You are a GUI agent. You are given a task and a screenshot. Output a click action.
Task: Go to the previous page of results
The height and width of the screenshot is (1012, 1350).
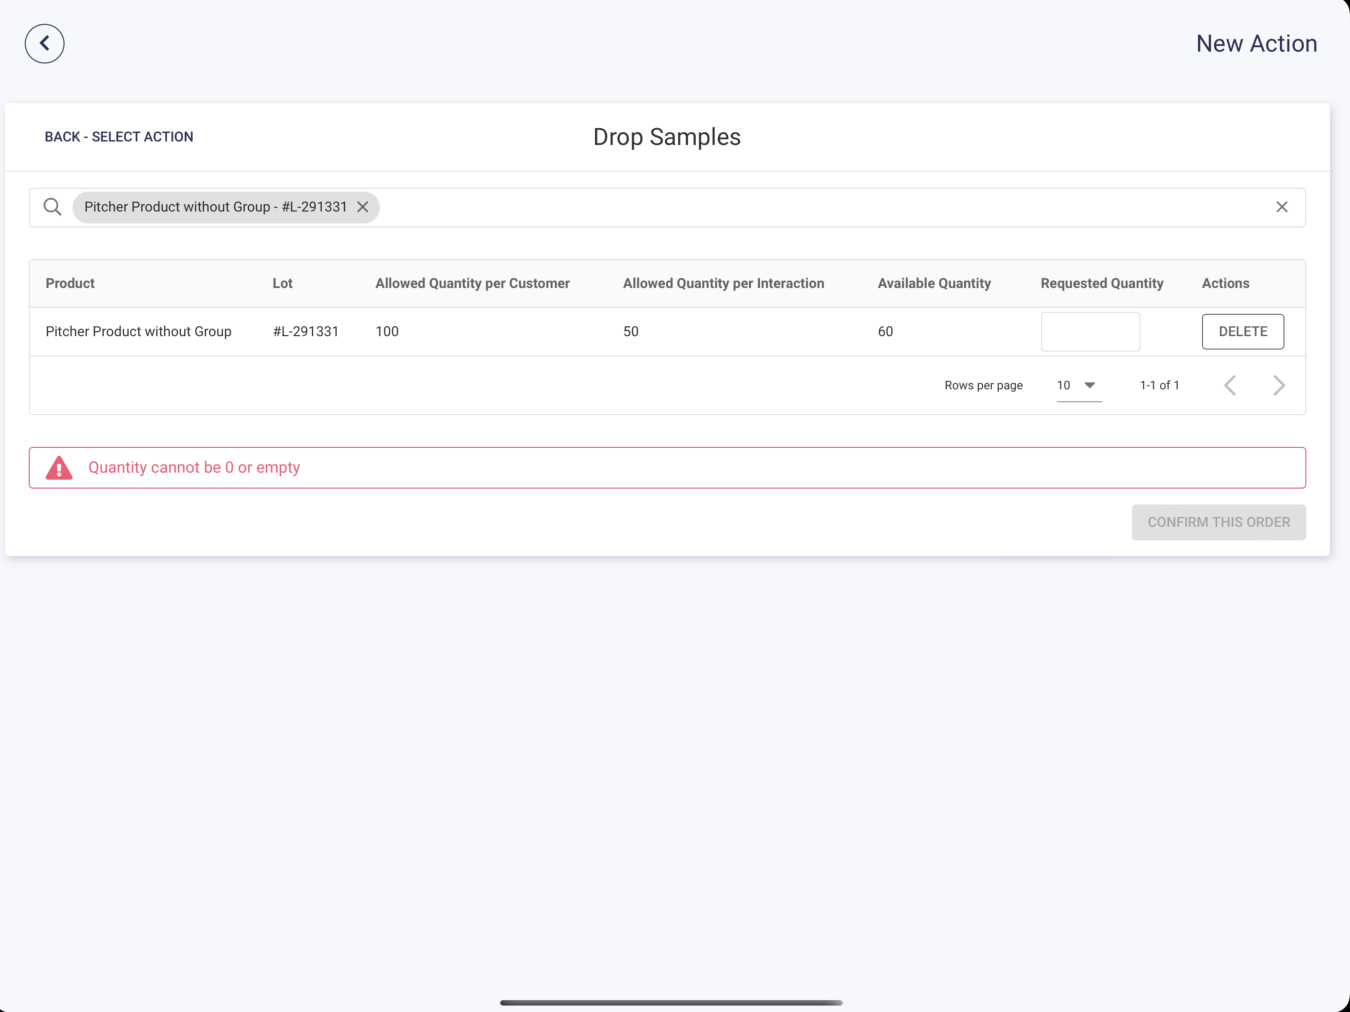1230,386
